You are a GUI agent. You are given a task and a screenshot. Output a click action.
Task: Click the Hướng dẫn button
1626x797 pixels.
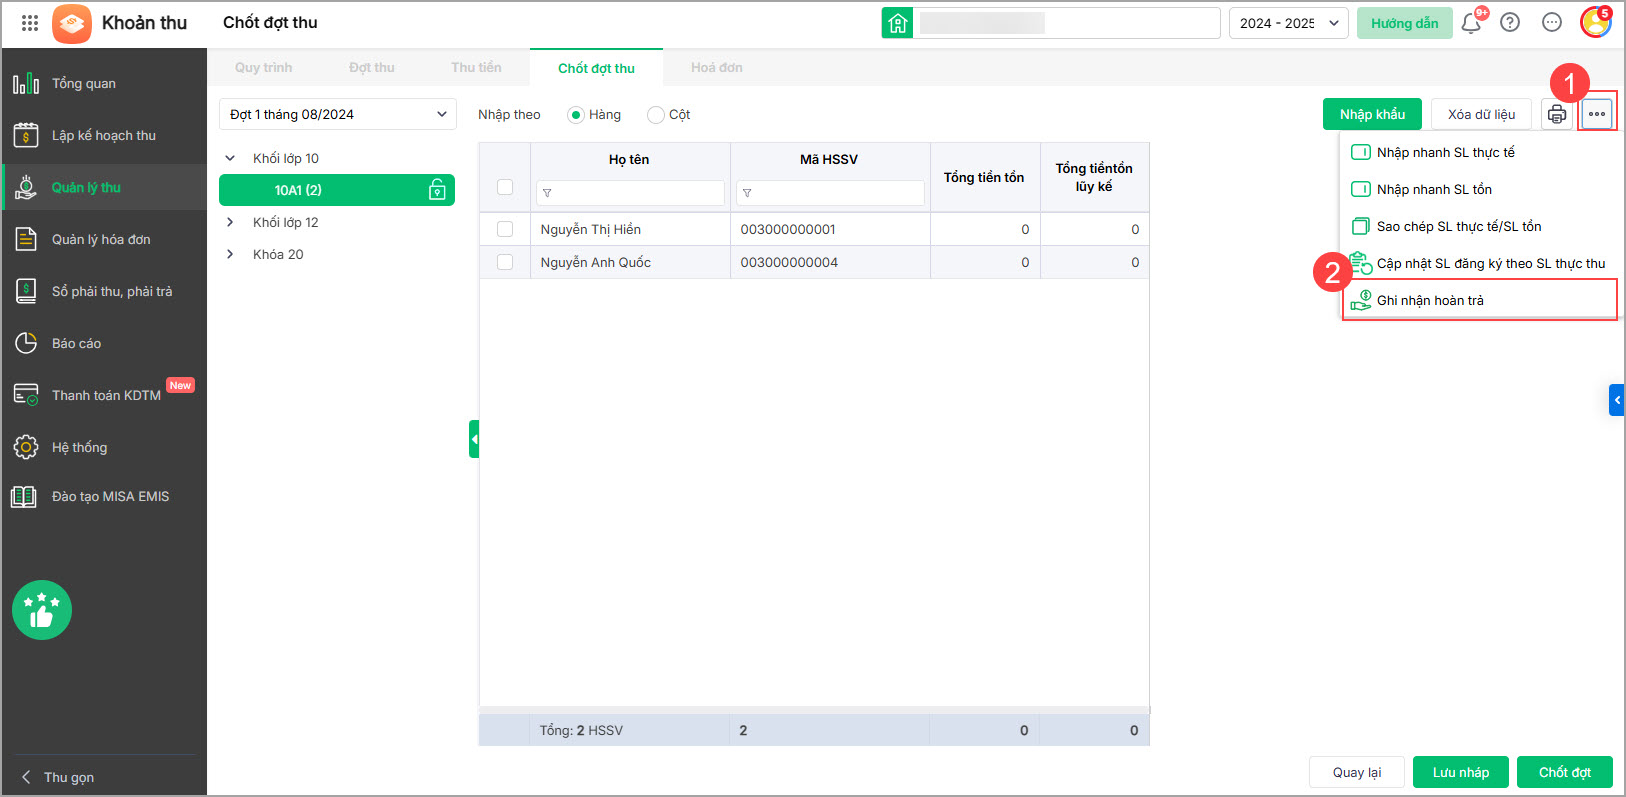click(1405, 23)
